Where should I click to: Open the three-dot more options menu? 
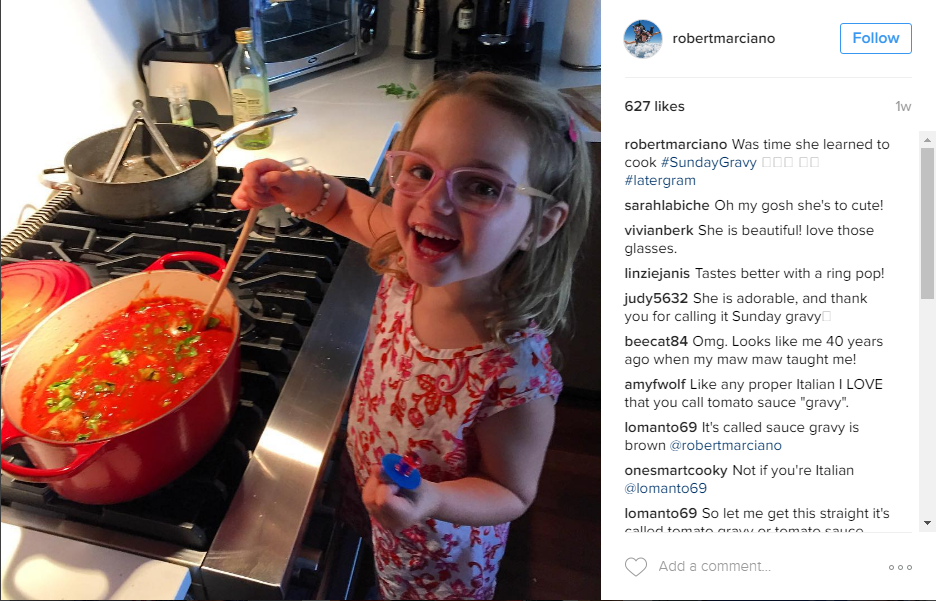click(900, 567)
